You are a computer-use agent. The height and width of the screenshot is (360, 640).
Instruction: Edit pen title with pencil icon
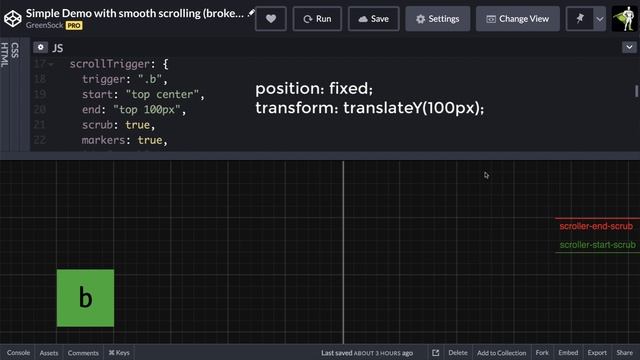pos(251,13)
